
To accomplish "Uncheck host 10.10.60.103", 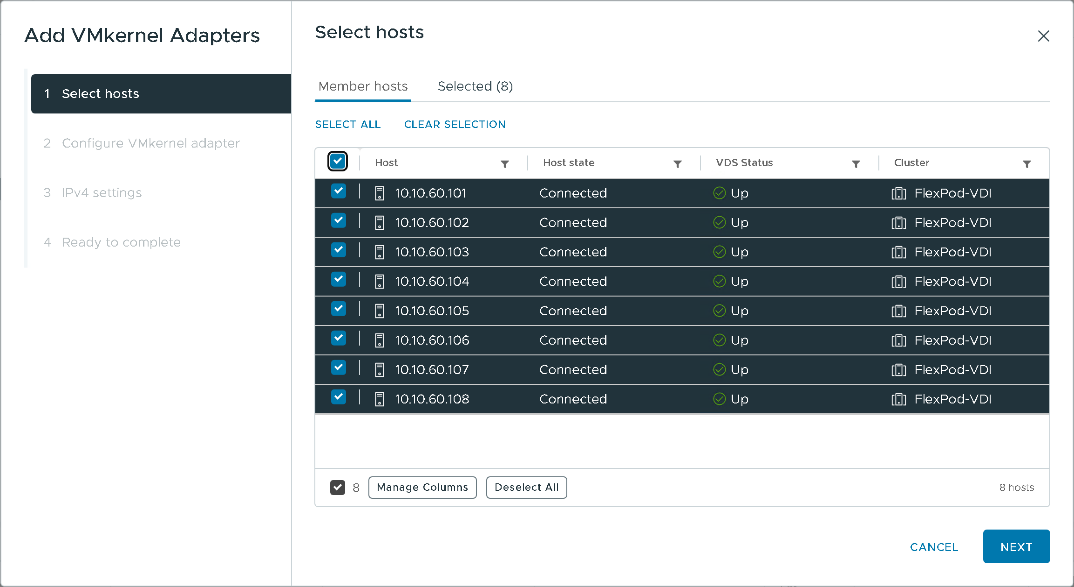I will (x=338, y=250).
